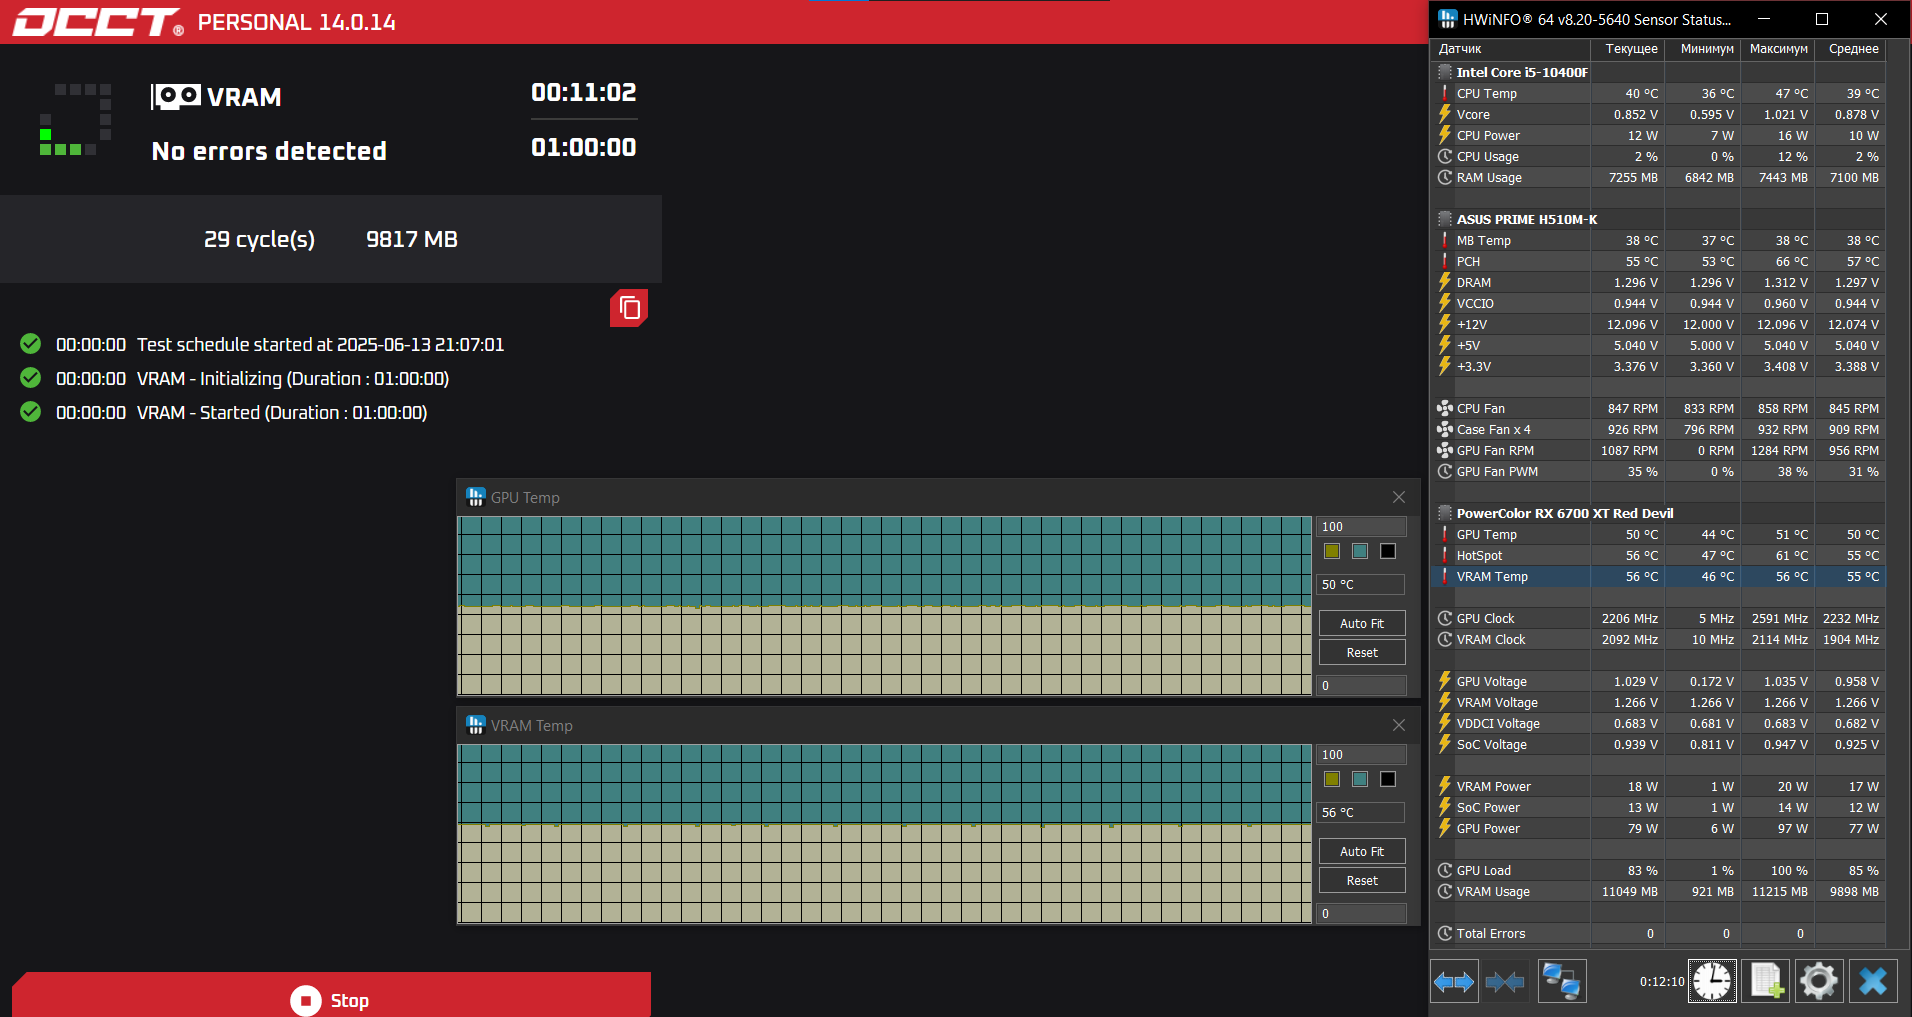Select the VRAM Usage sensor row
Image resolution: width=1912 pixels, height=1017 pixels.
(1659, 891)
